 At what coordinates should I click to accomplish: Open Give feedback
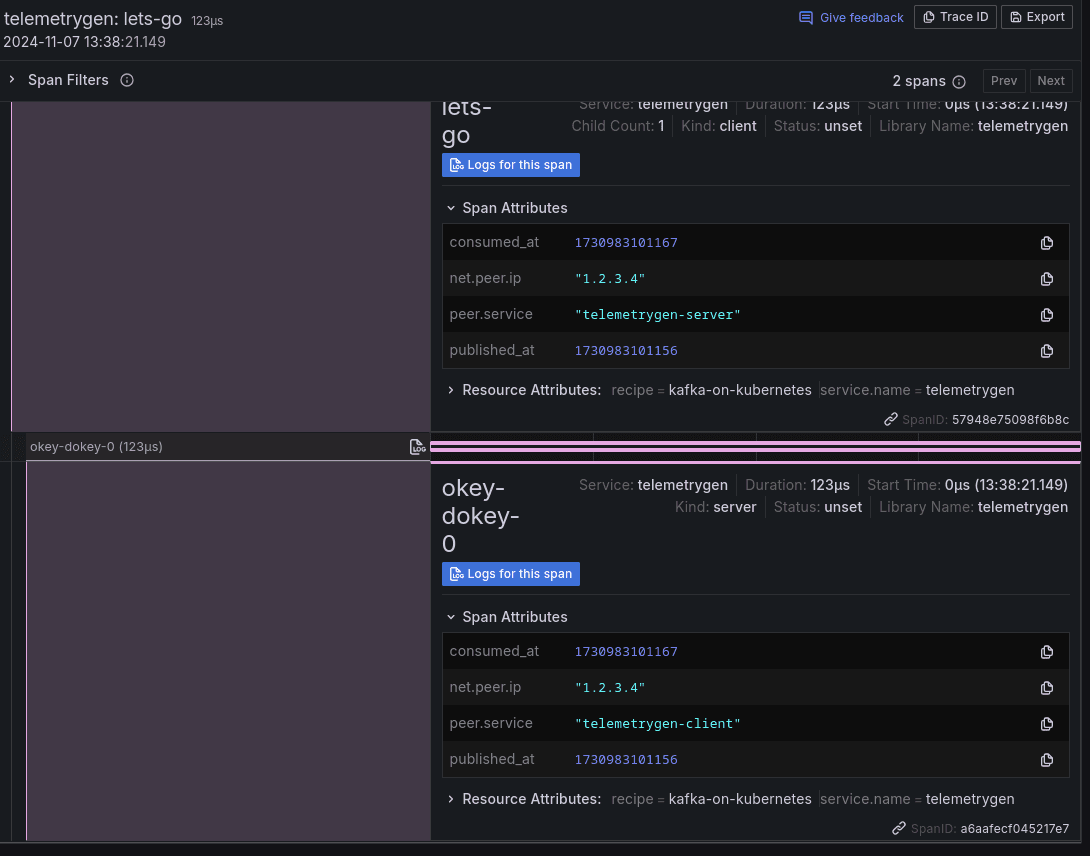[x=851, y=17]
